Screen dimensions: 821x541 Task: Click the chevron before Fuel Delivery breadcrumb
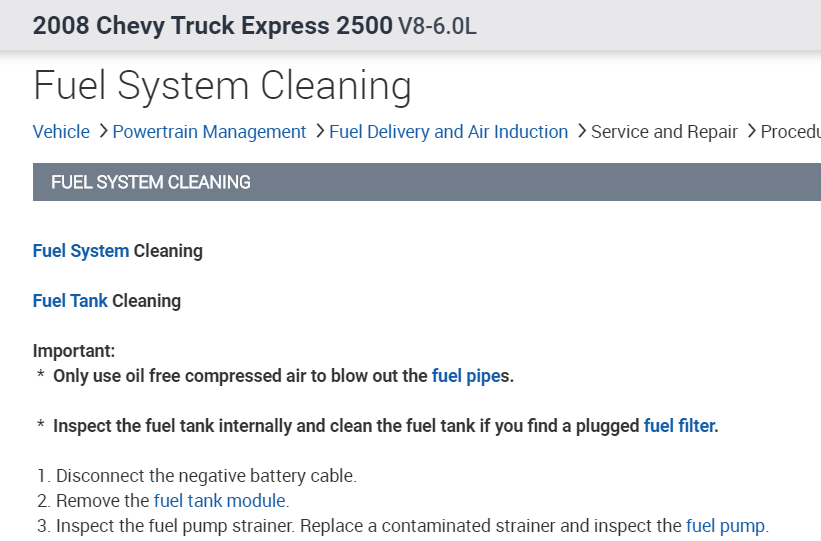318,132
